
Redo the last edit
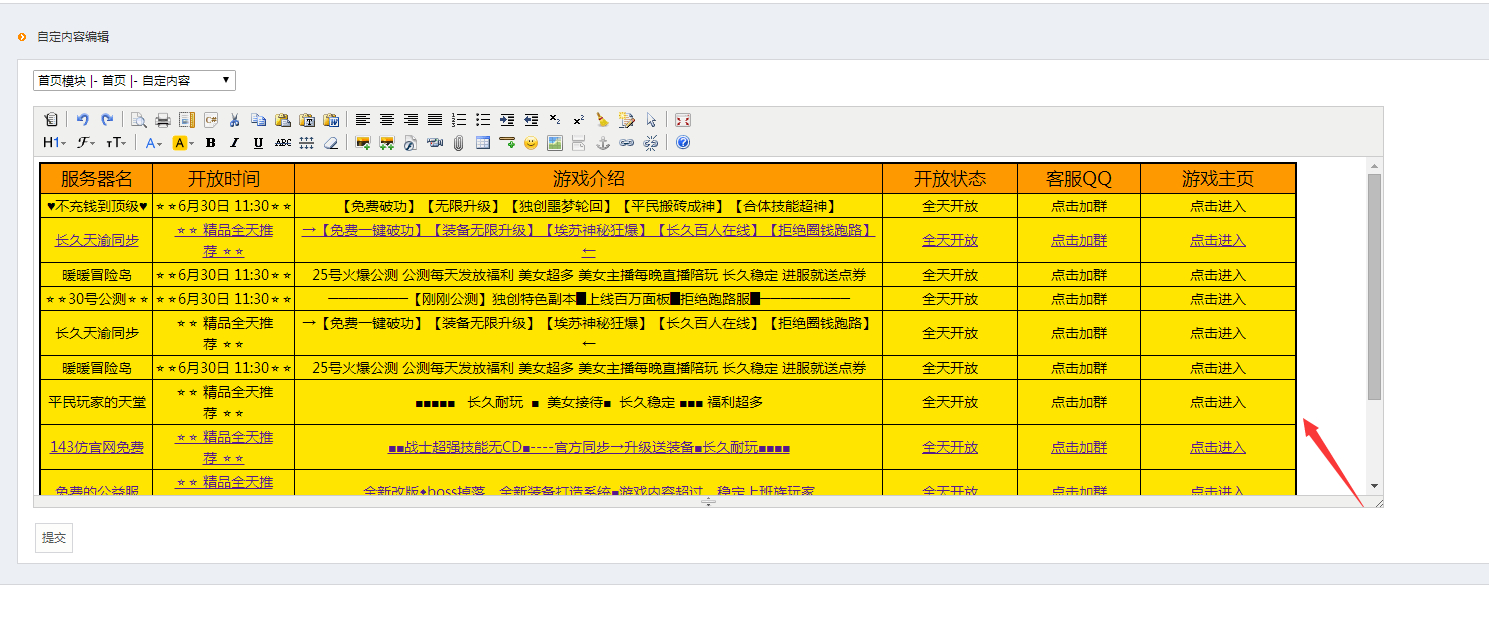107,119
